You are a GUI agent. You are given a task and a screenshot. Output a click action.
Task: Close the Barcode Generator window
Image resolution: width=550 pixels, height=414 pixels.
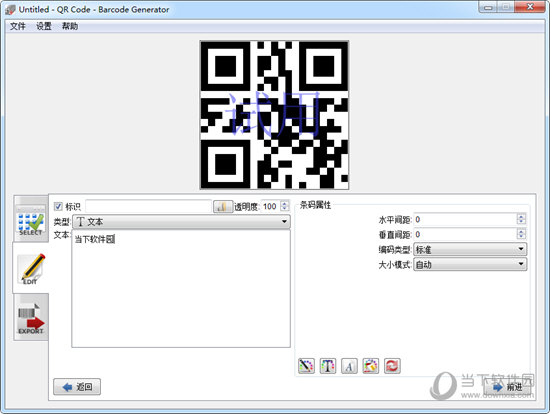(x=530, y=7)
